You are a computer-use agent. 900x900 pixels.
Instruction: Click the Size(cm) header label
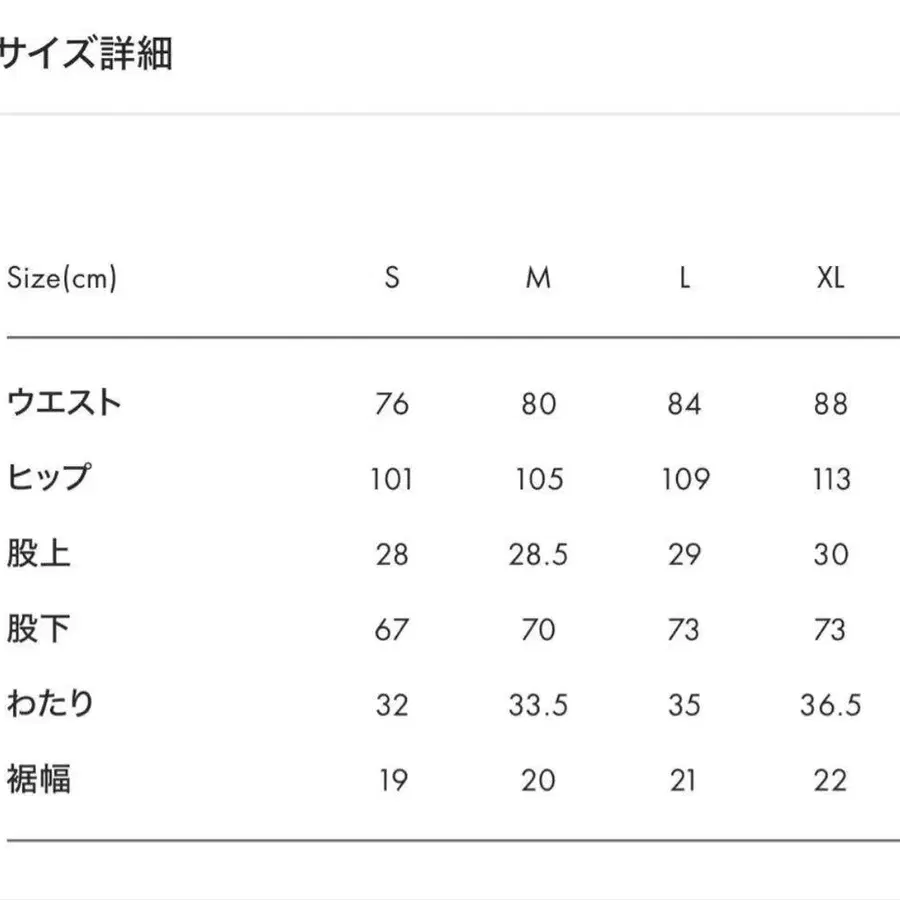(x=62, y=278)
